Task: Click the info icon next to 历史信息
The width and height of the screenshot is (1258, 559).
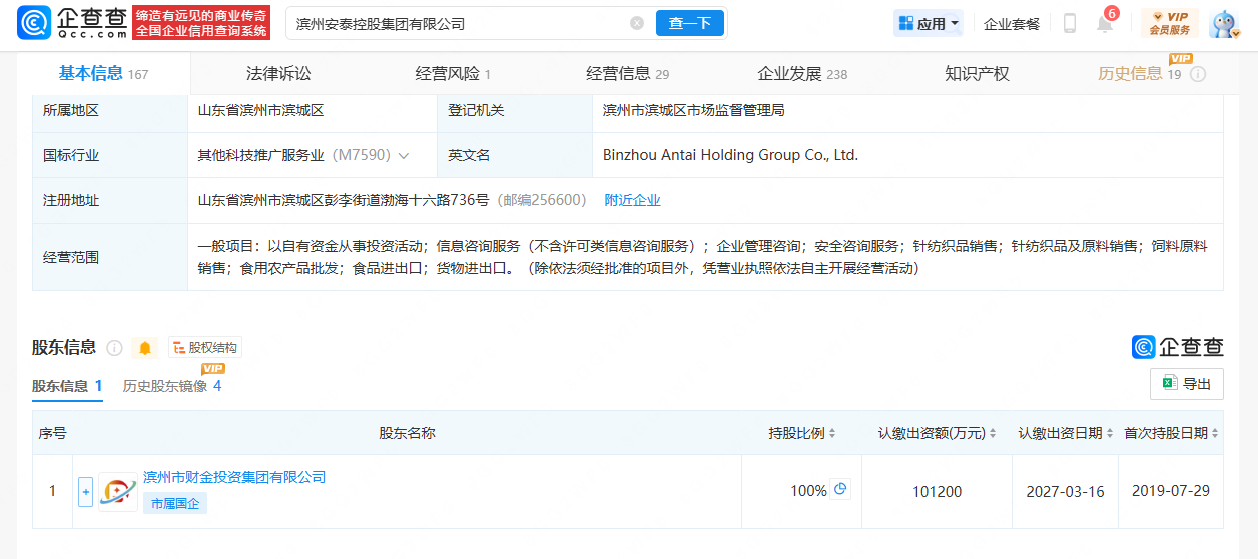Action: [1198, 74]
